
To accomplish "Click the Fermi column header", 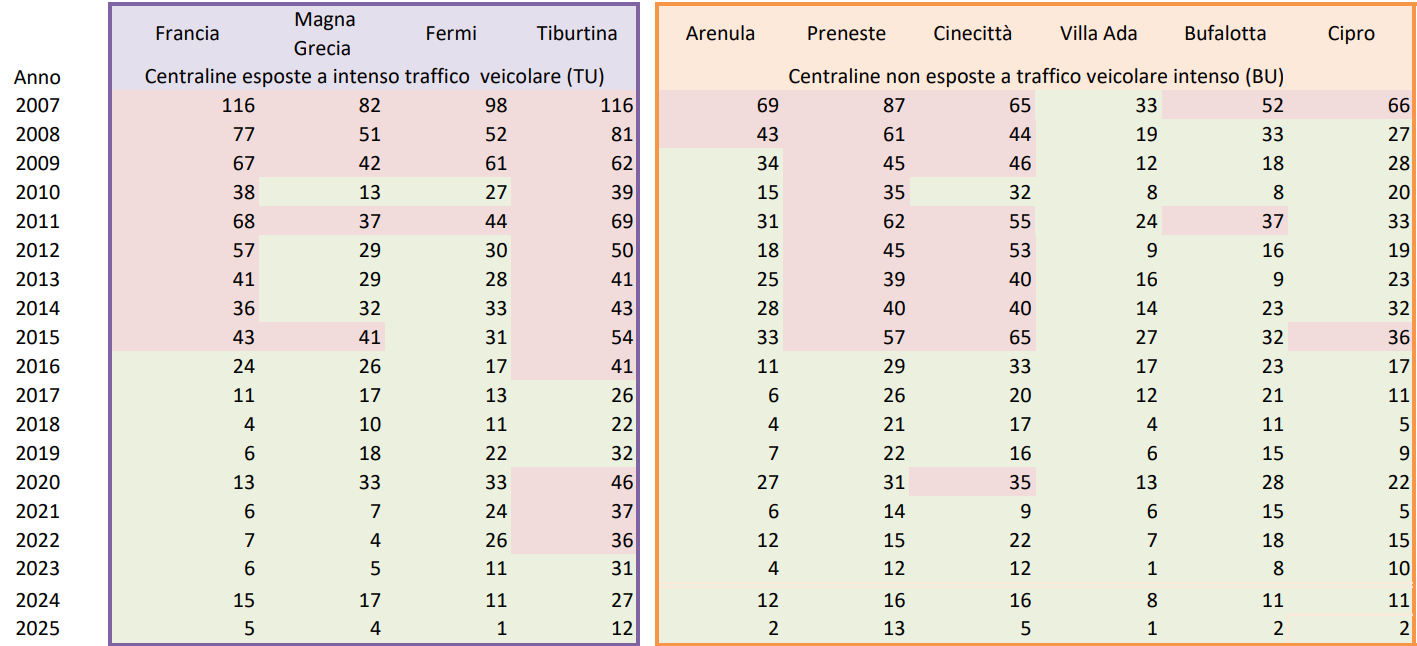I will click(451, 33).
